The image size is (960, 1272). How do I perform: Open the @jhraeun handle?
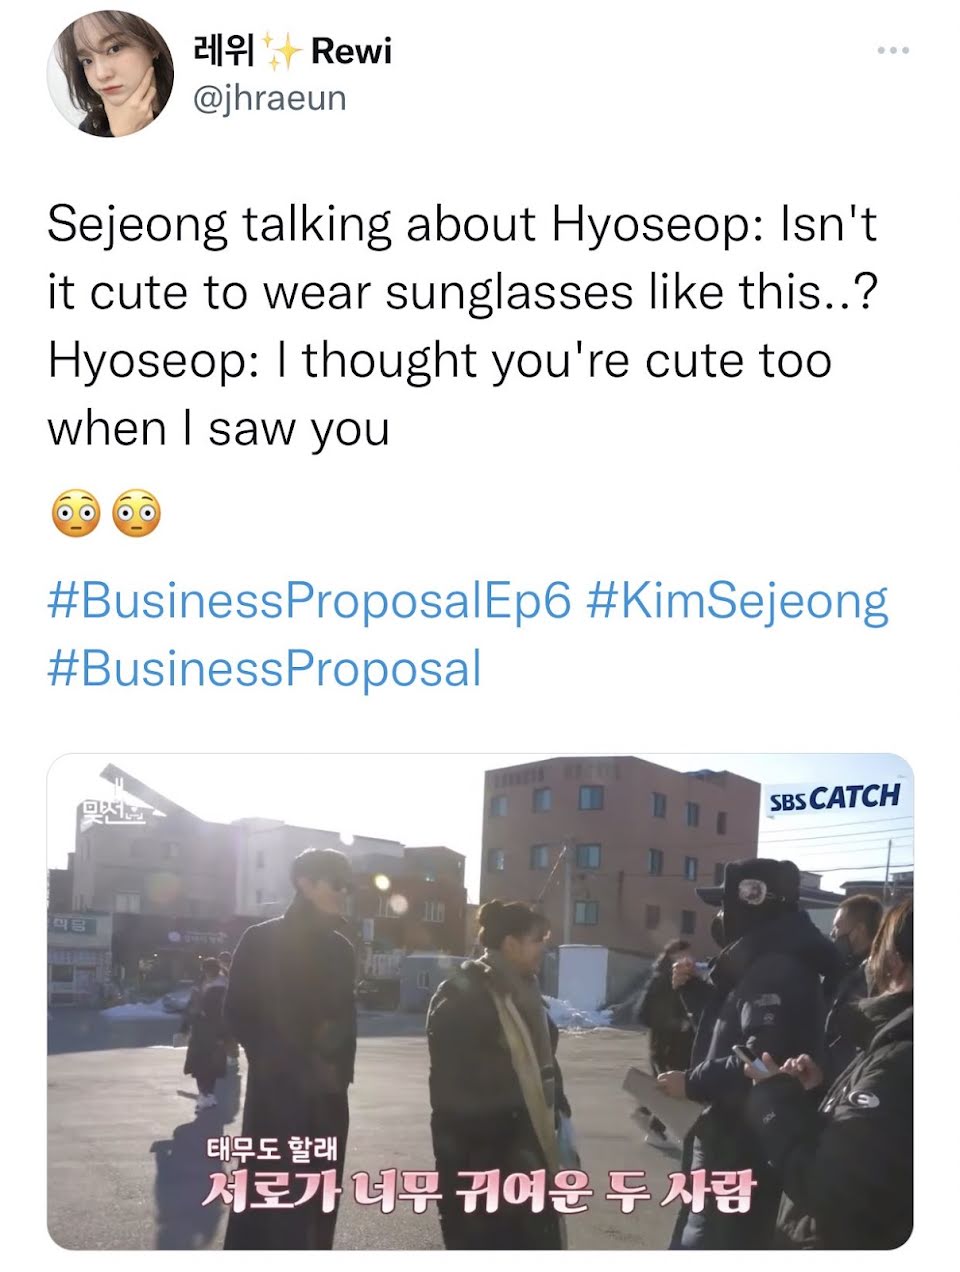pyautogui.click(x=268, y=98)
